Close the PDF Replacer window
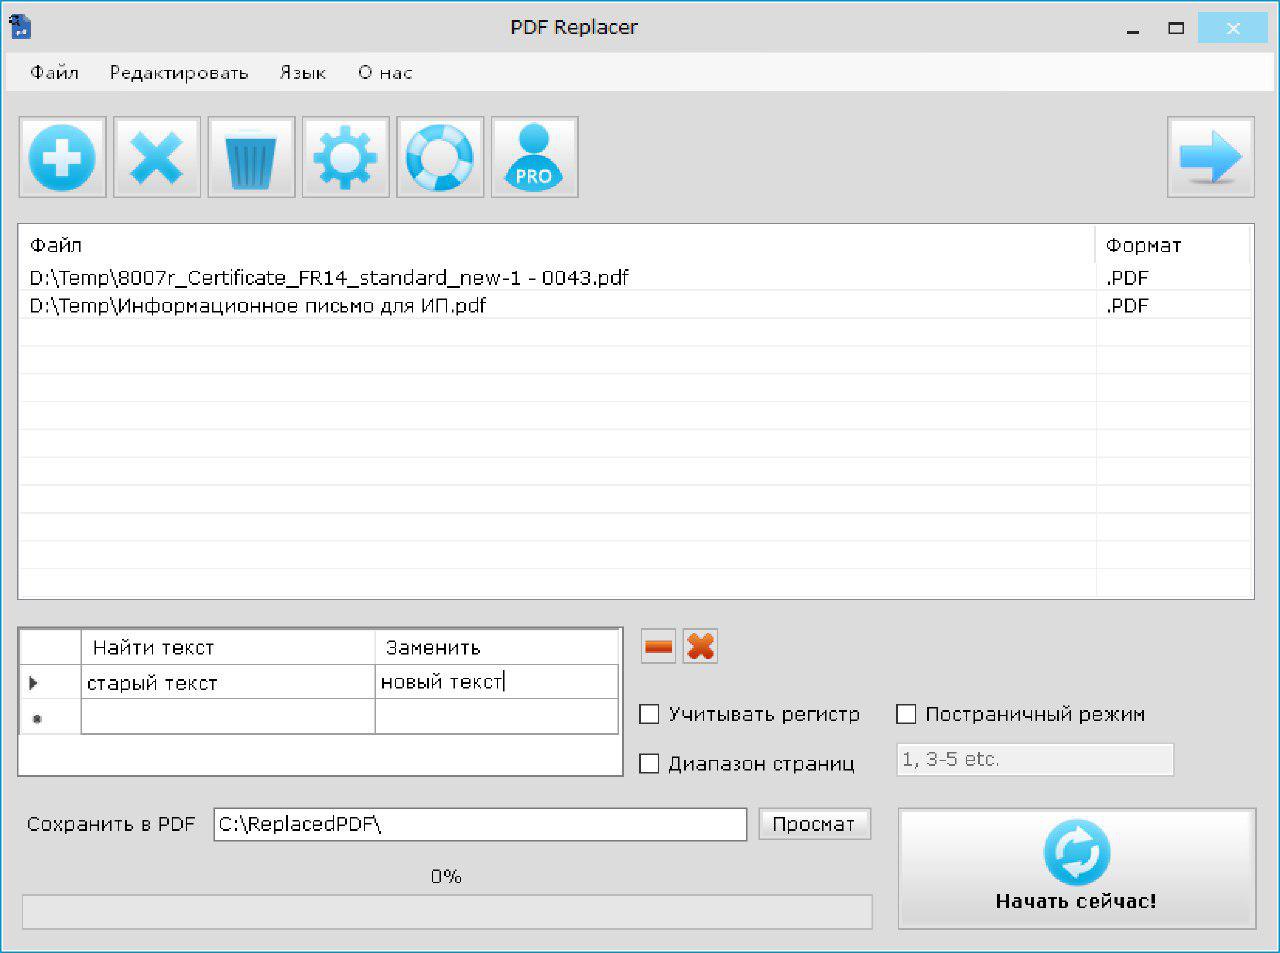 (x=1233, y=29)
